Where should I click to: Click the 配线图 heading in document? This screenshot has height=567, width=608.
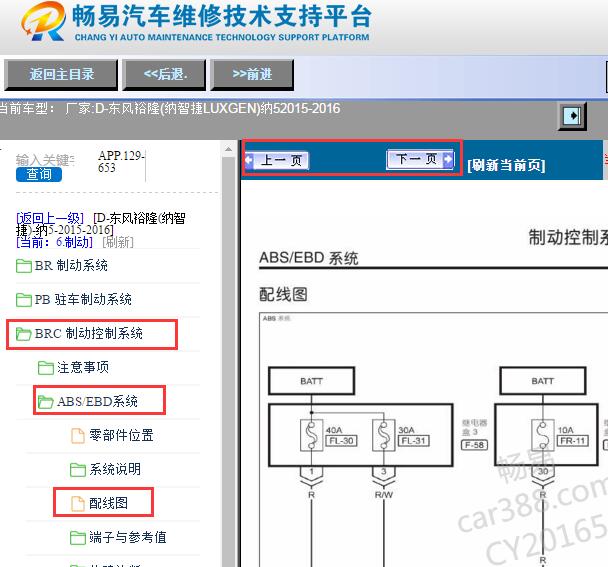[283, 294]
